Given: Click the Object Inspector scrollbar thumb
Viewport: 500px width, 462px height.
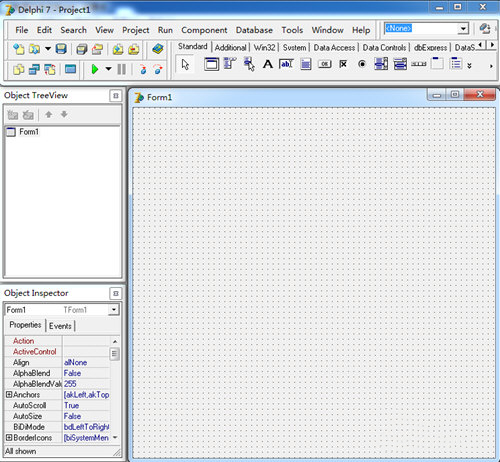Looking at the screenshot, I should tap(114, 354).
